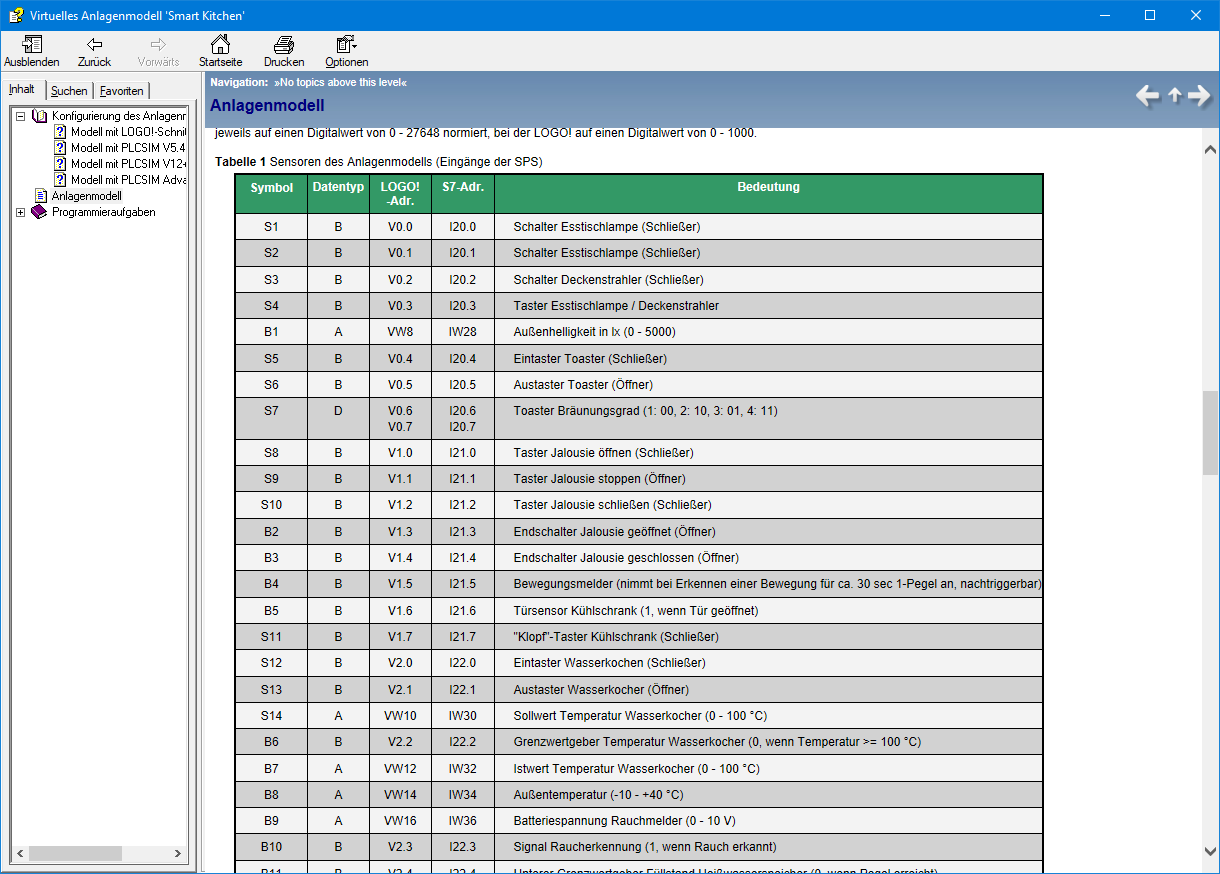The width and height of the screenshot is (1220, 874).
Task: Switch to the Suchen tab
Action: tap(69, 91)
